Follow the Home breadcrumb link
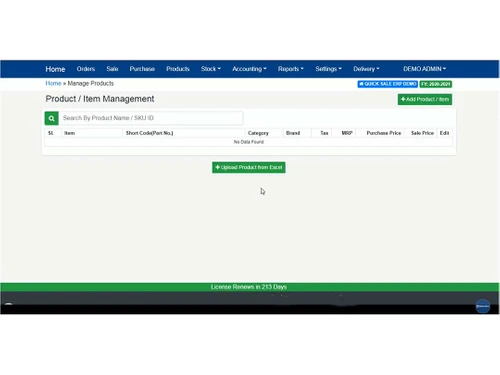This screenshot has height=375, width=500. pos(53,83)
